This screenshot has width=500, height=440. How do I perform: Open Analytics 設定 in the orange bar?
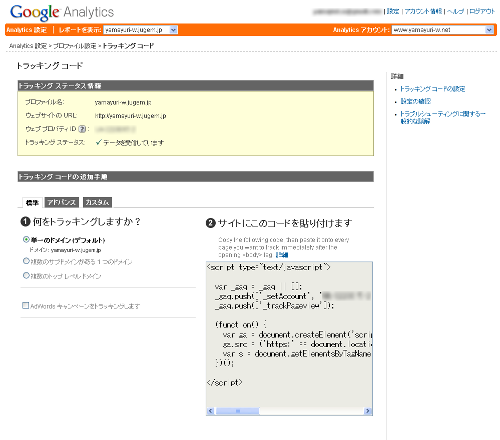(27, 30)
